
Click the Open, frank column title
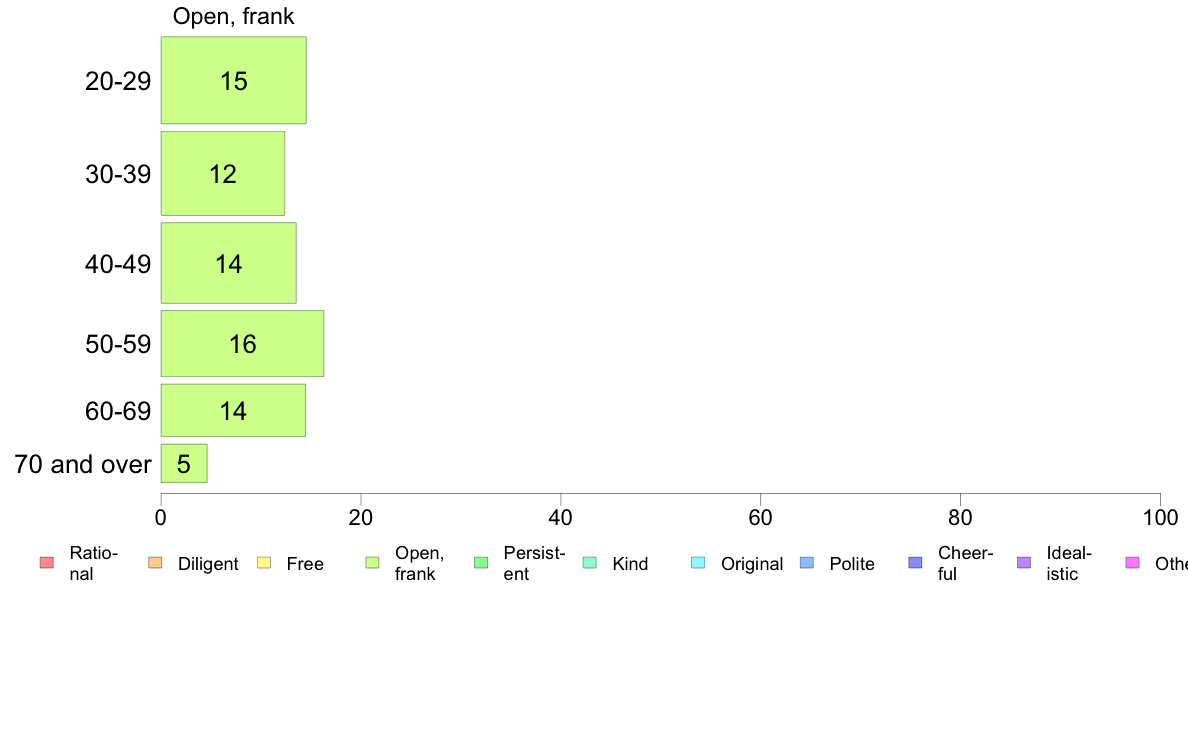(233, 16)
